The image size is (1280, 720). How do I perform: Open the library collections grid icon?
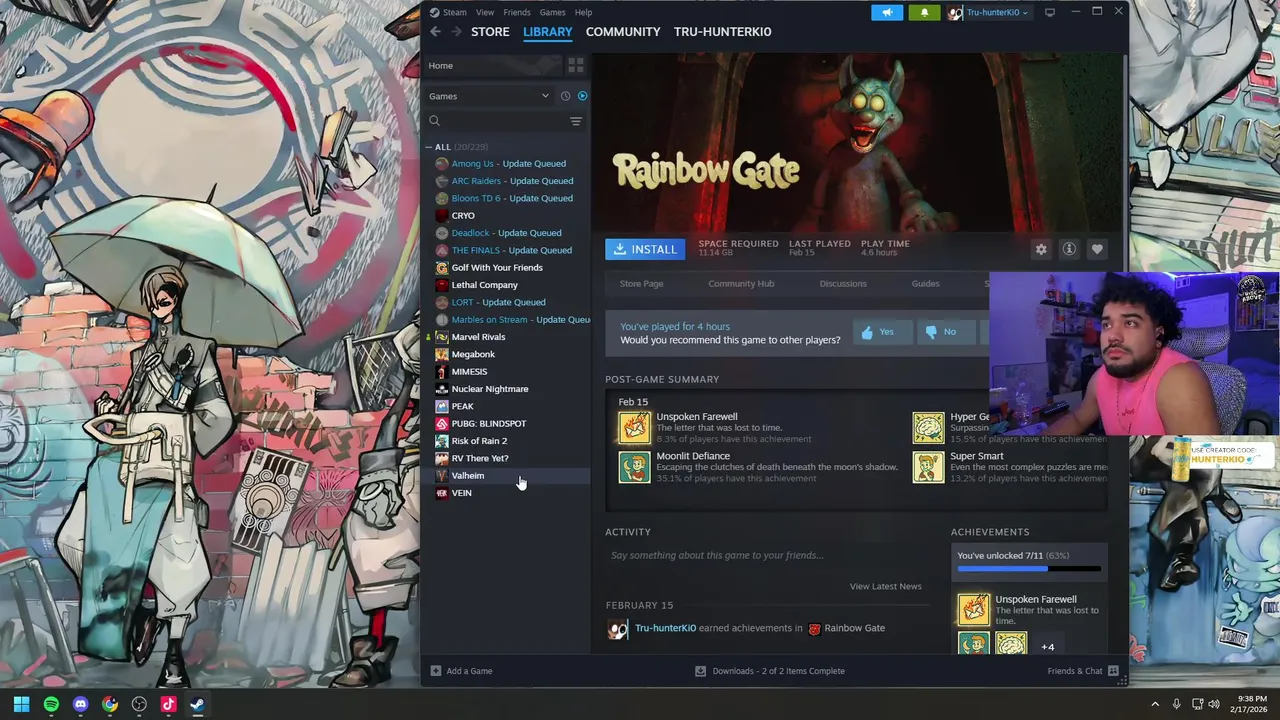tap(576, 65)
